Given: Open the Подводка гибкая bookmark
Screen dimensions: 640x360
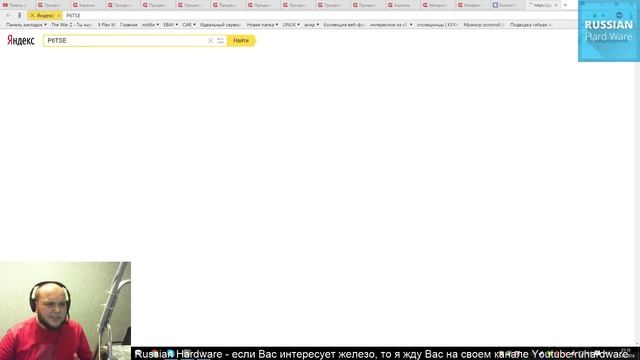Looking at the screenshot, I should (x=531, y=25).
